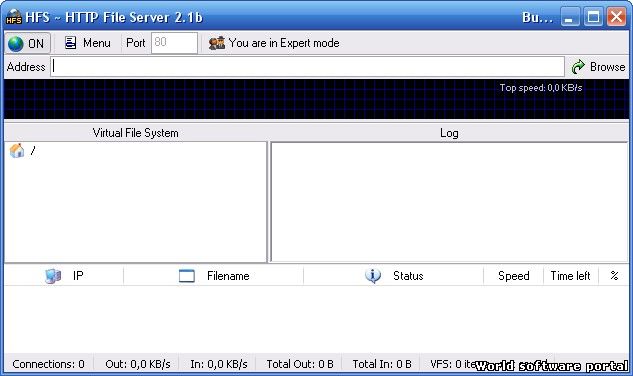The width and height of the screenshot is (633, 376).
Task: Click the percent column header
Action: 614,276
